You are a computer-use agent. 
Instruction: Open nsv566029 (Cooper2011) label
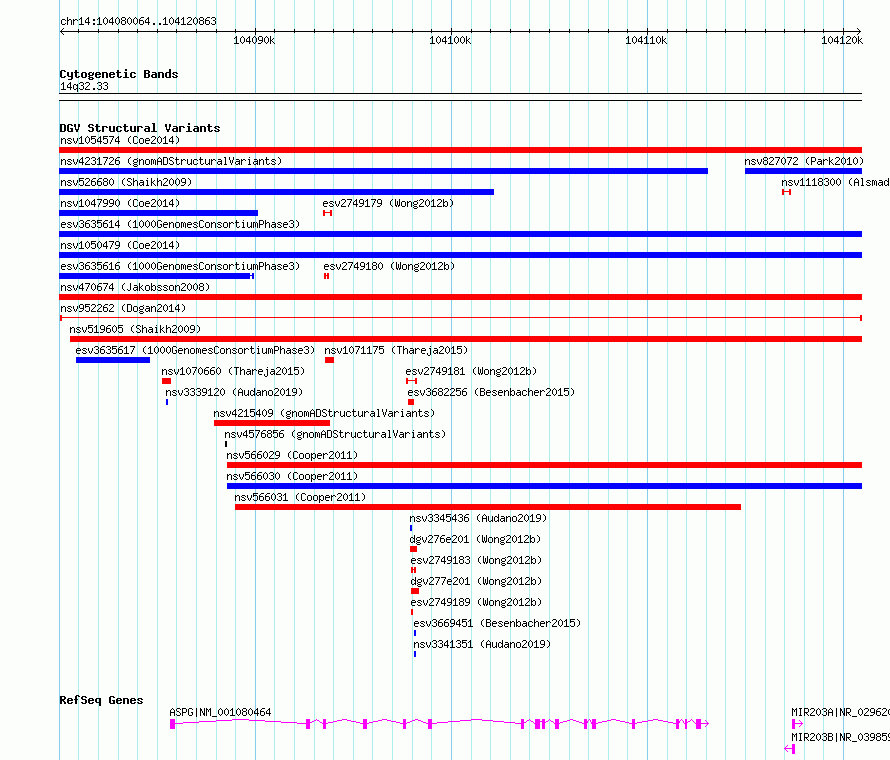click(x=292, y=455)
